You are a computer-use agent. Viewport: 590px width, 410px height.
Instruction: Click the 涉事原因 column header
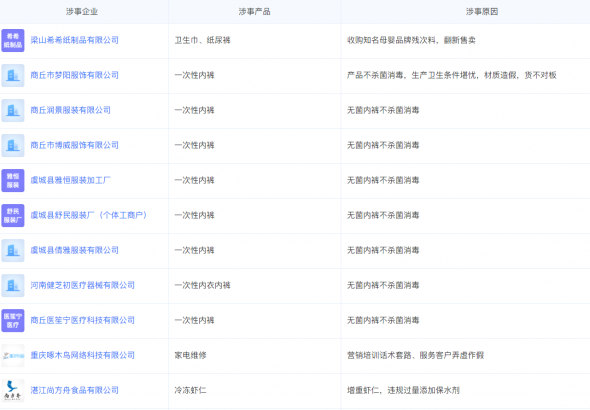pos(482,12)
